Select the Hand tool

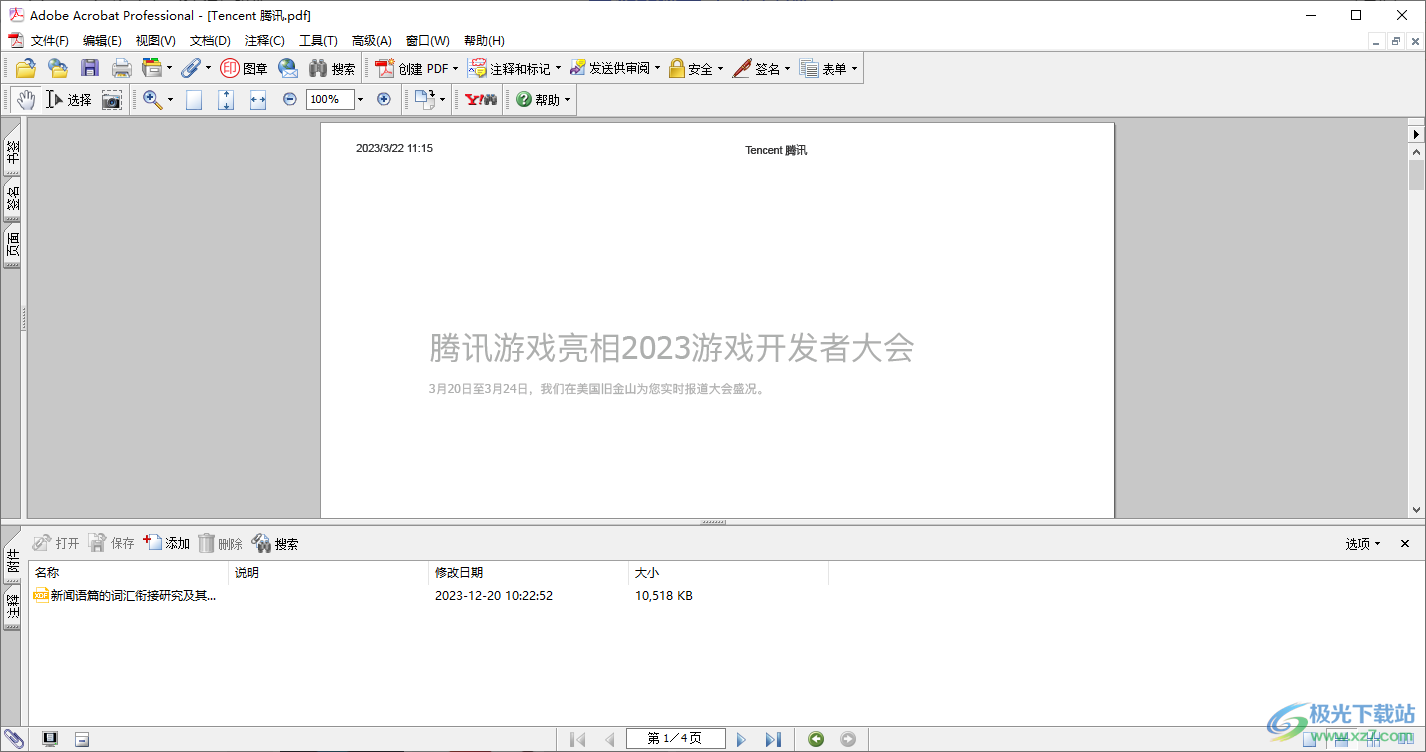[26, 99]
